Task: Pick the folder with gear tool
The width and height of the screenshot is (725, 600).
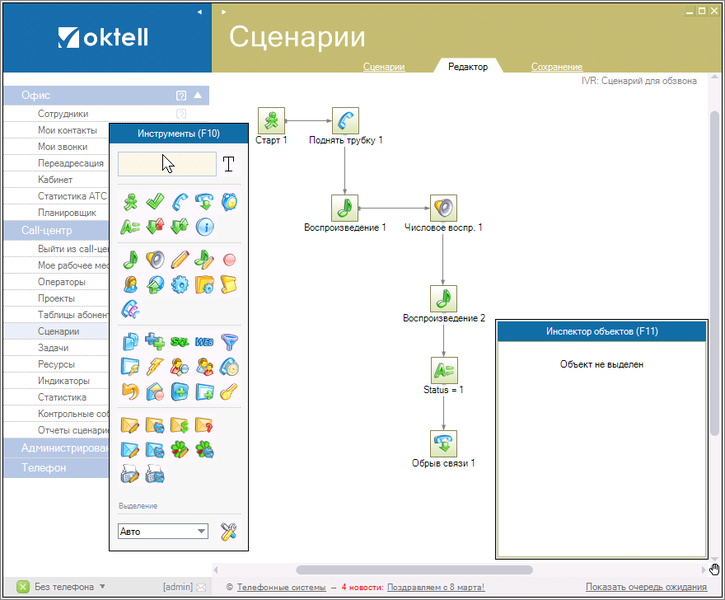Action: pyautogui.click(x=204, y=284)
